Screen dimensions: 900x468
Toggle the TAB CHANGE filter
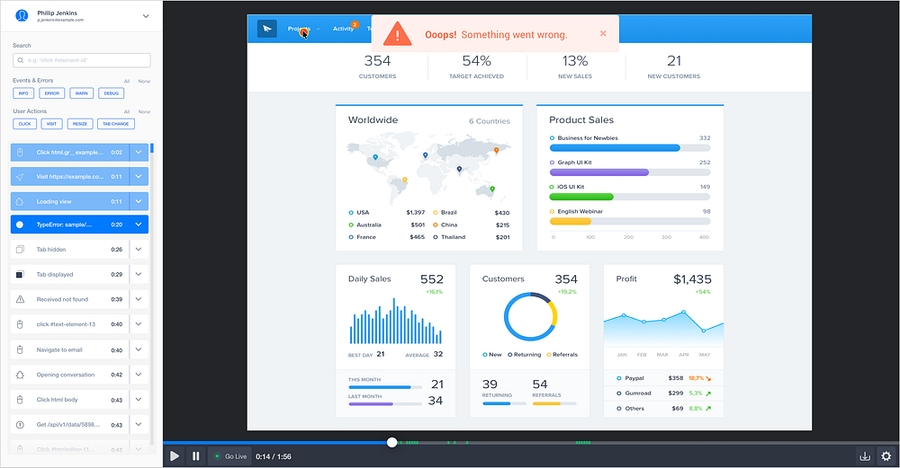pyautogui.click(x=115, y=124)
